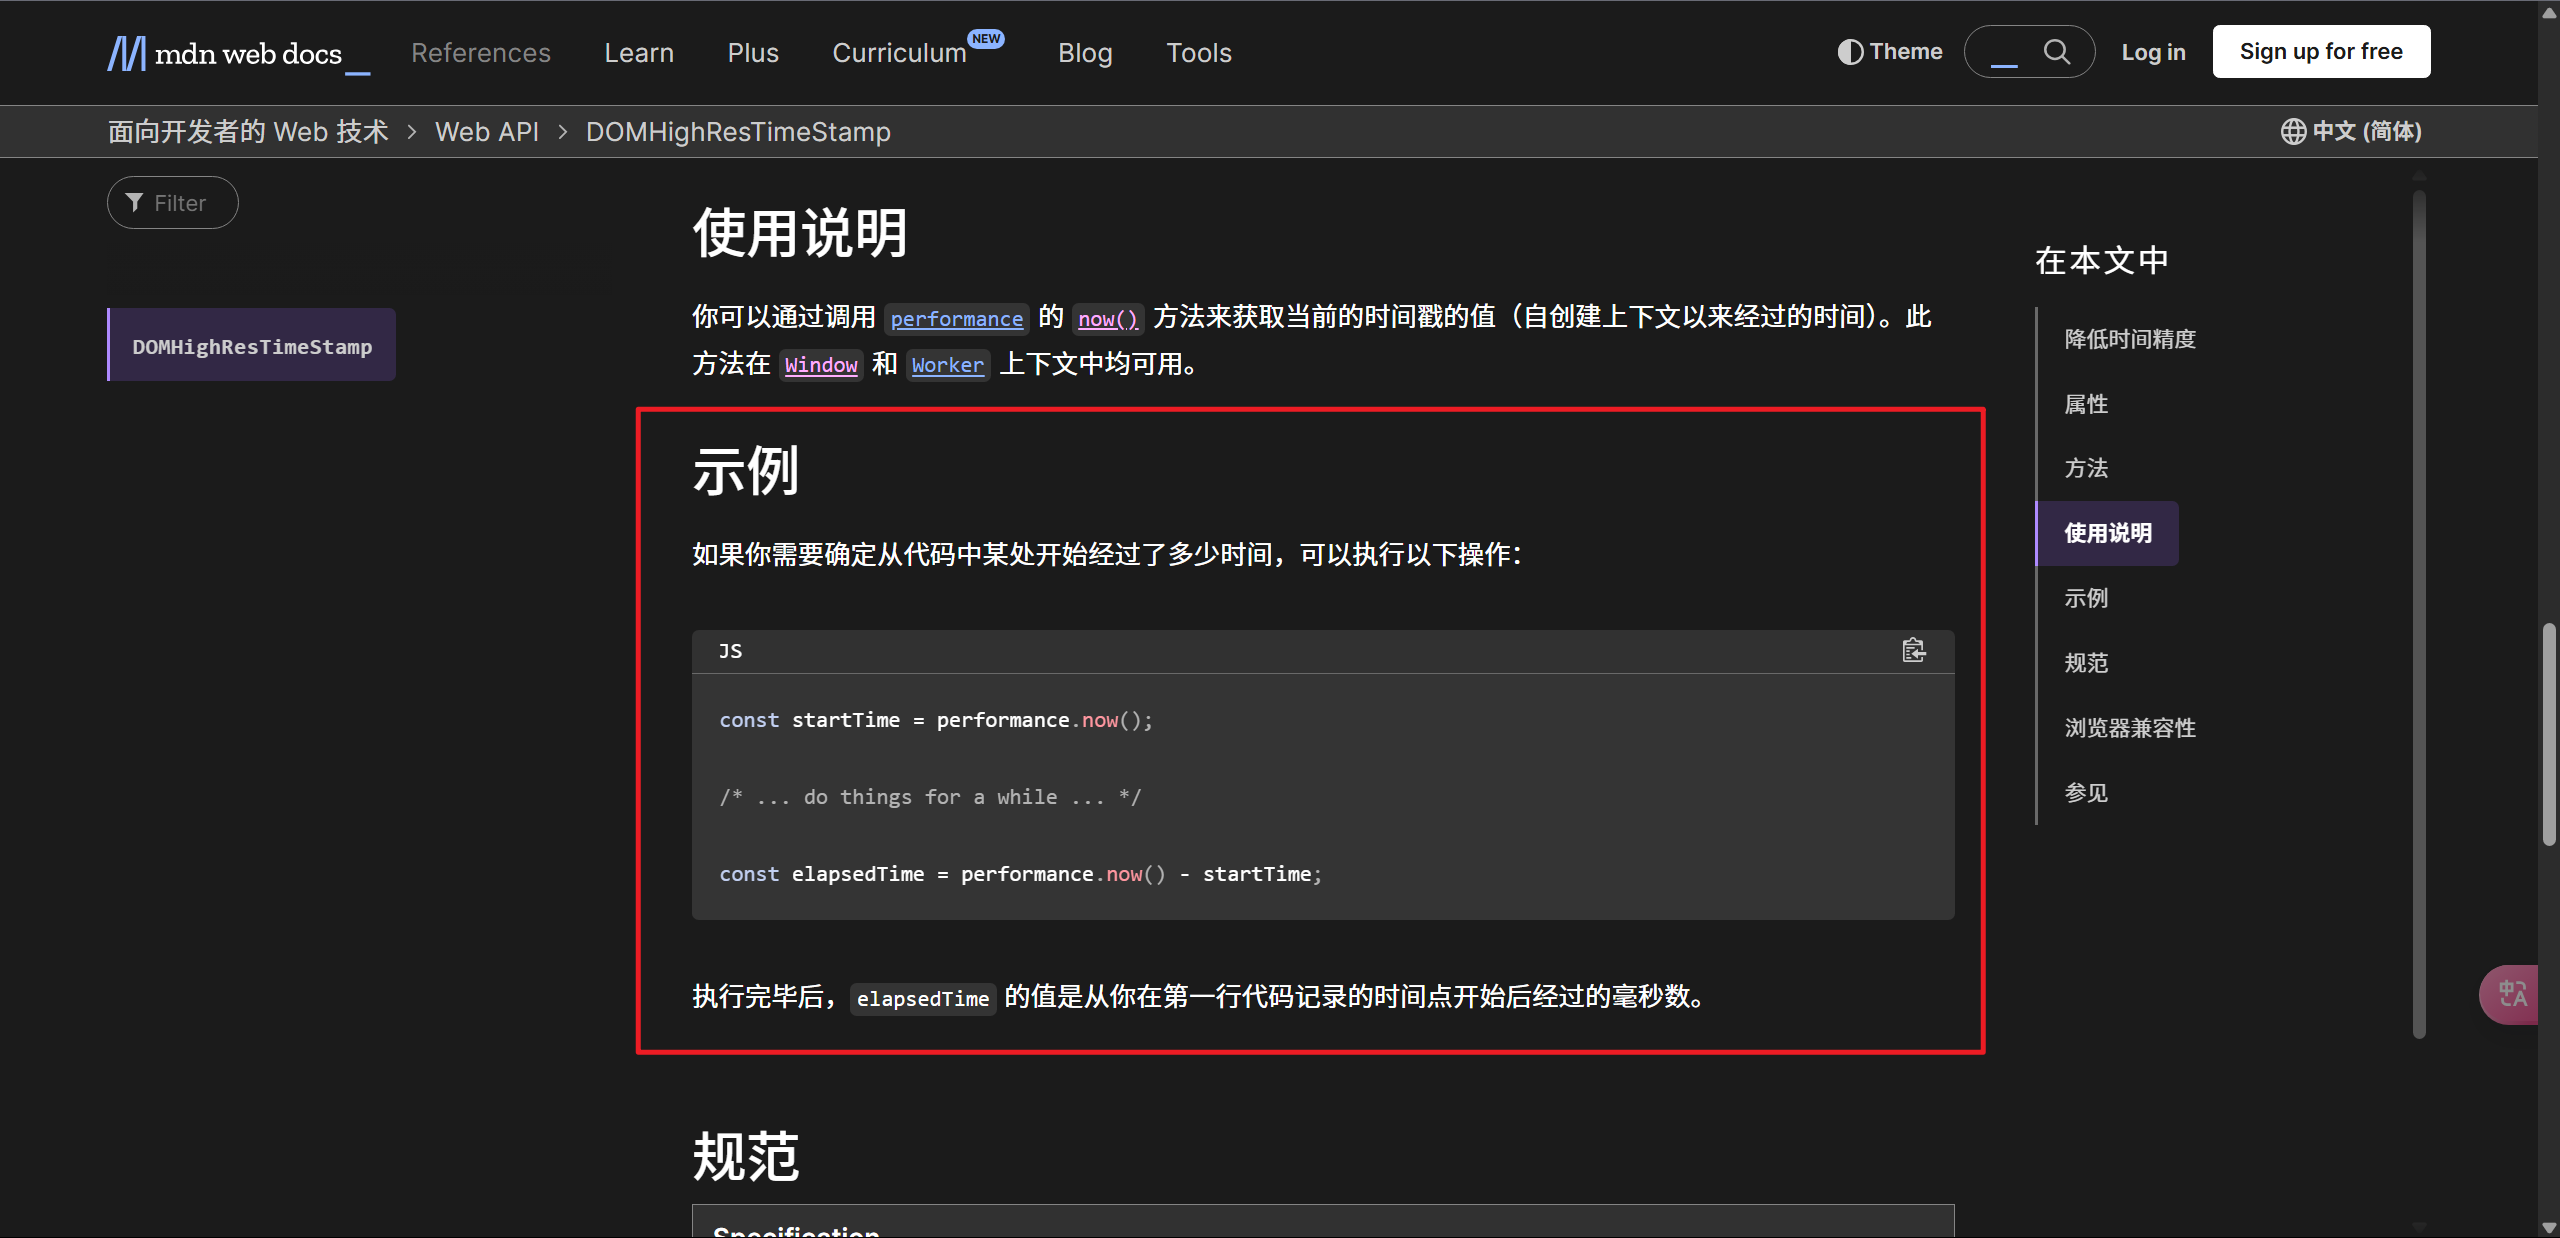Viewport: 2560px width, 1238px height.
Task: Click the Log in link
Action: pos(2153,53)
